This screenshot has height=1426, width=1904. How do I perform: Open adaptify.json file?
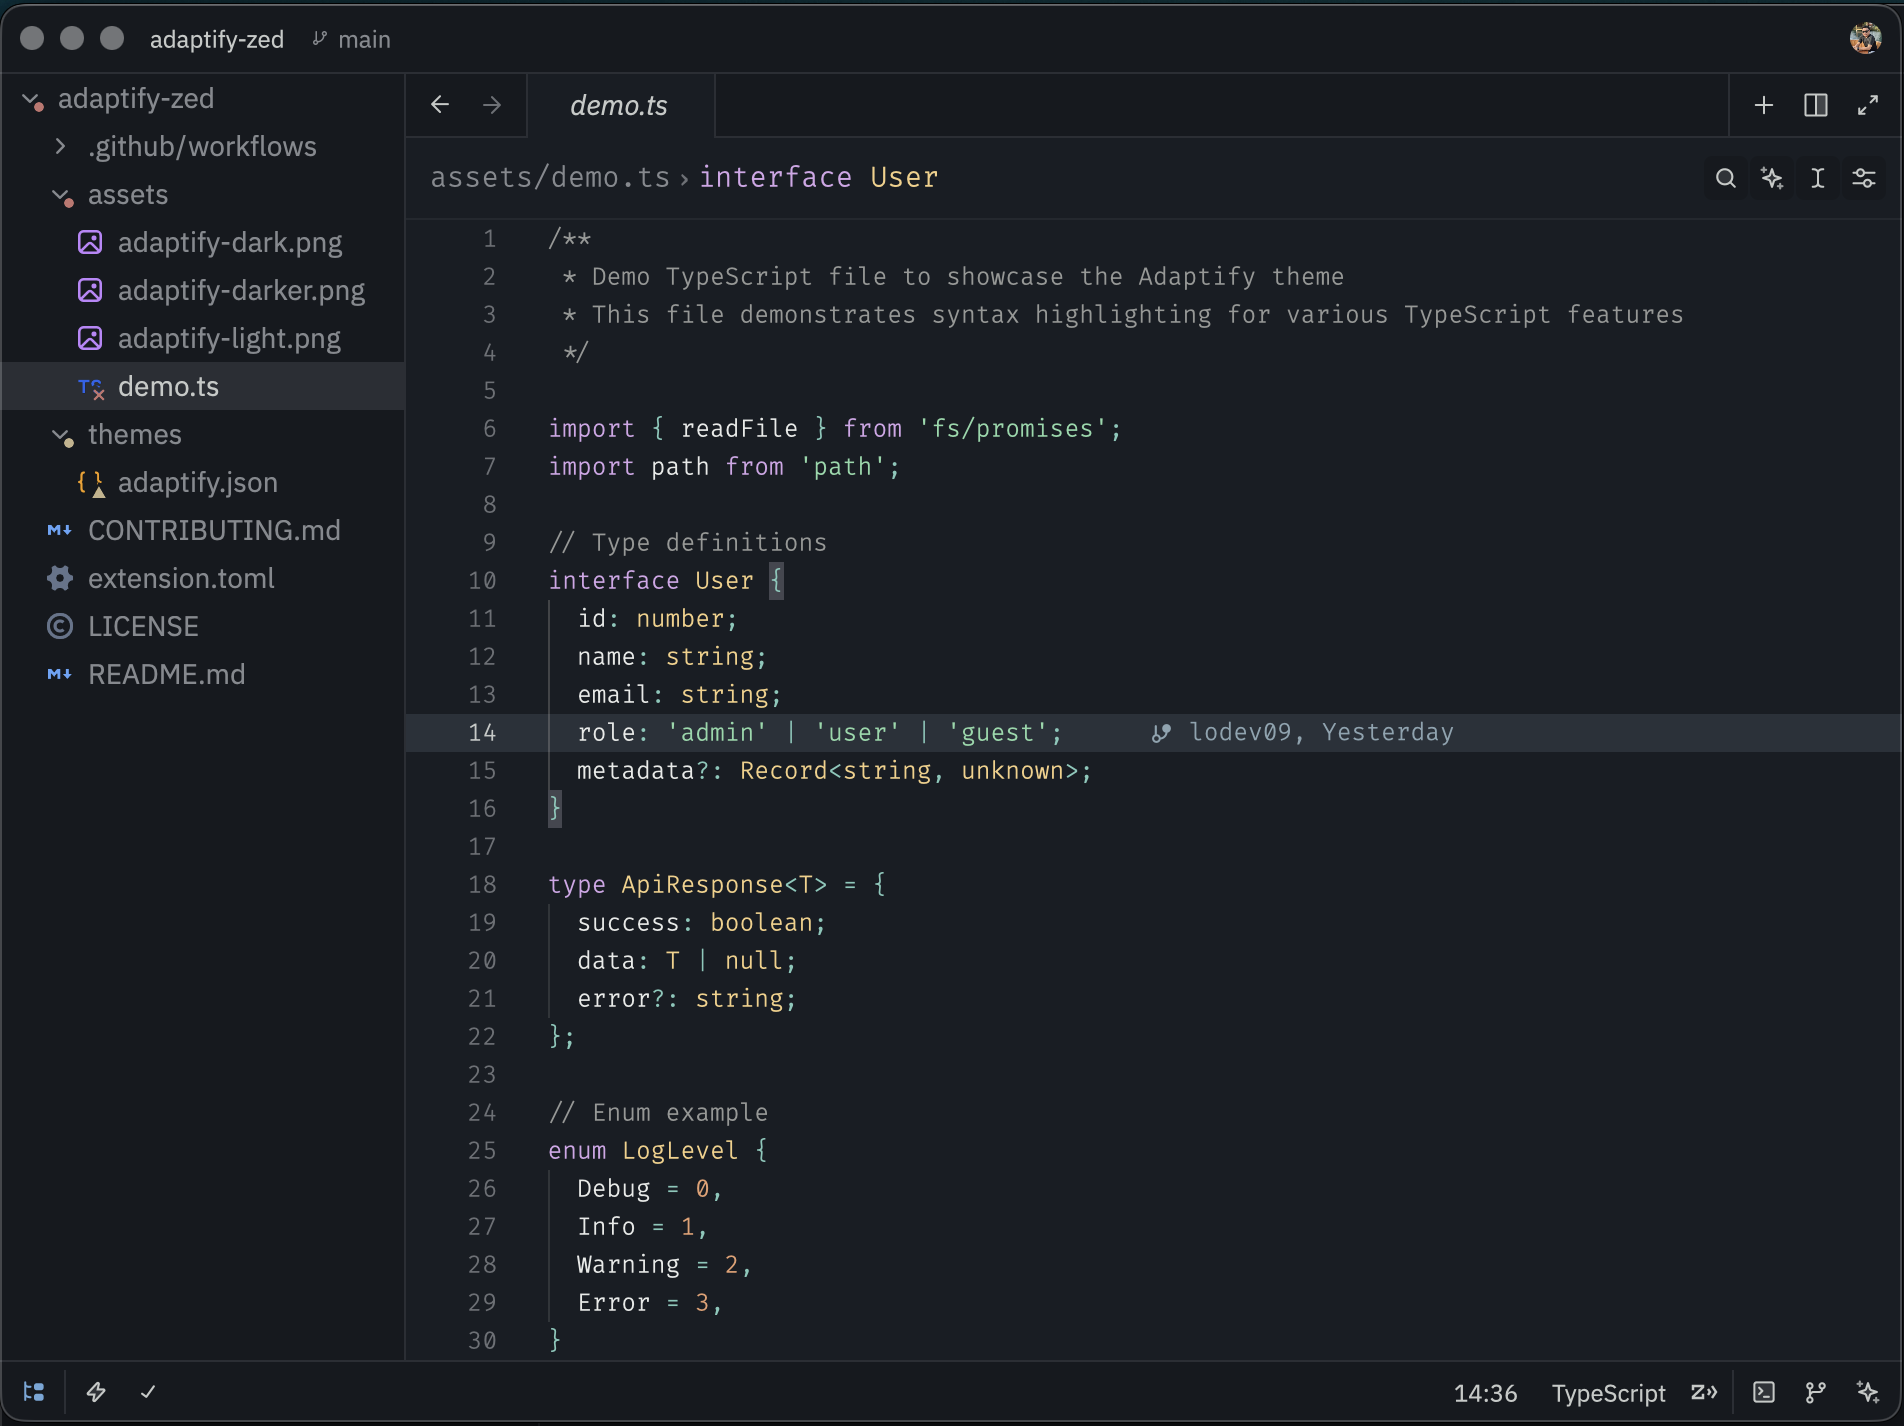coord(202,483)
